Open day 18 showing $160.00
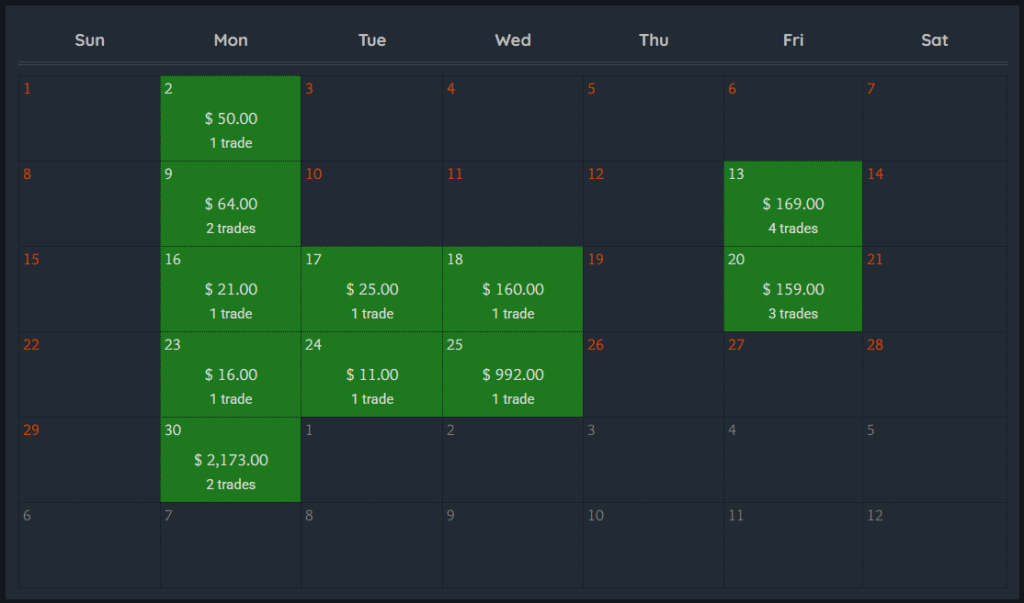 512,289
